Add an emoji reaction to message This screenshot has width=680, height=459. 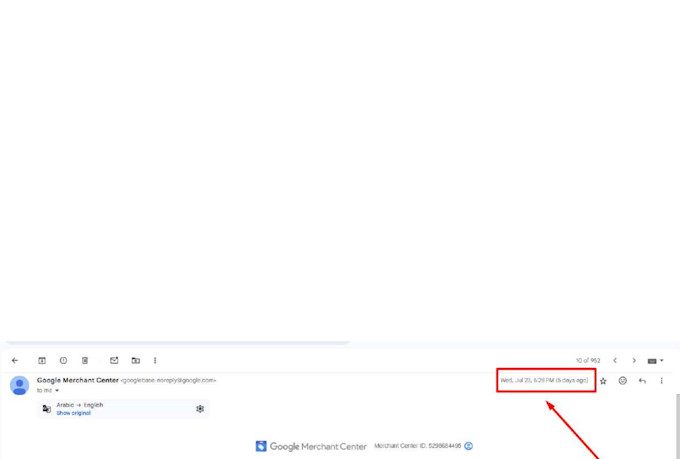pos(623,381)
